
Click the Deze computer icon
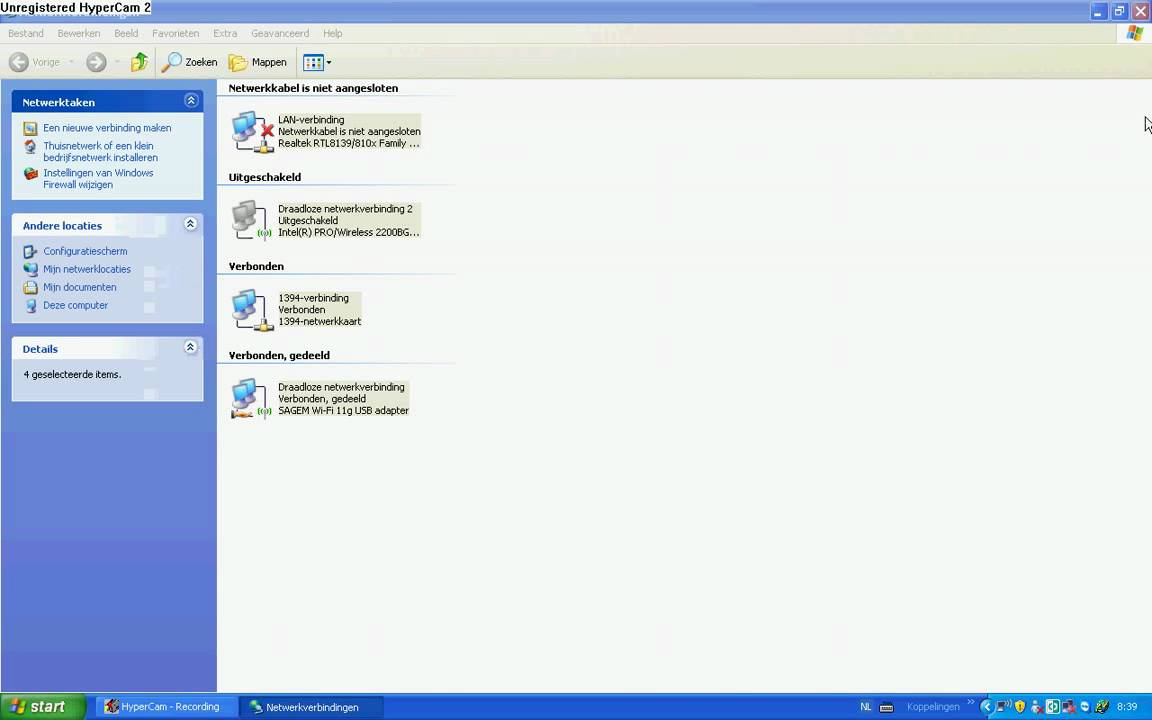30,306
